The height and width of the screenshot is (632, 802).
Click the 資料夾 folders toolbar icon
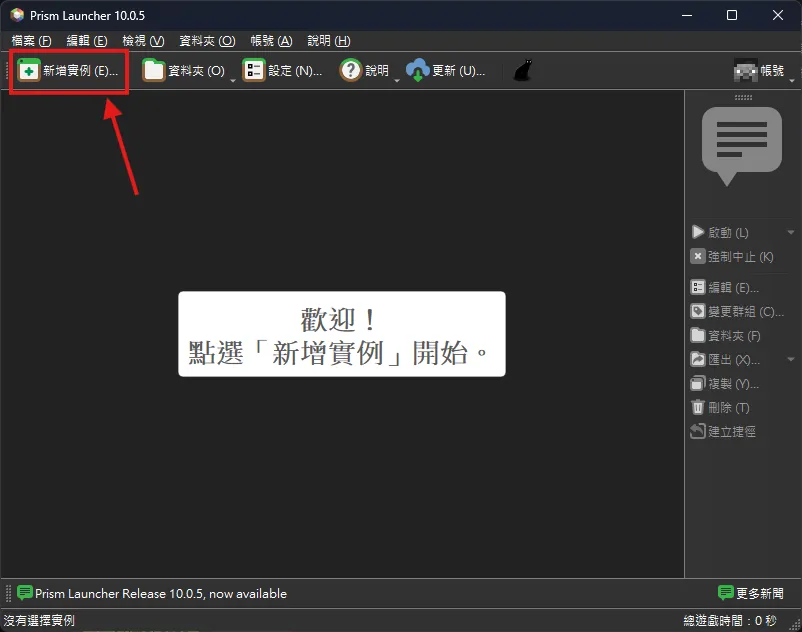coord(153,71)
